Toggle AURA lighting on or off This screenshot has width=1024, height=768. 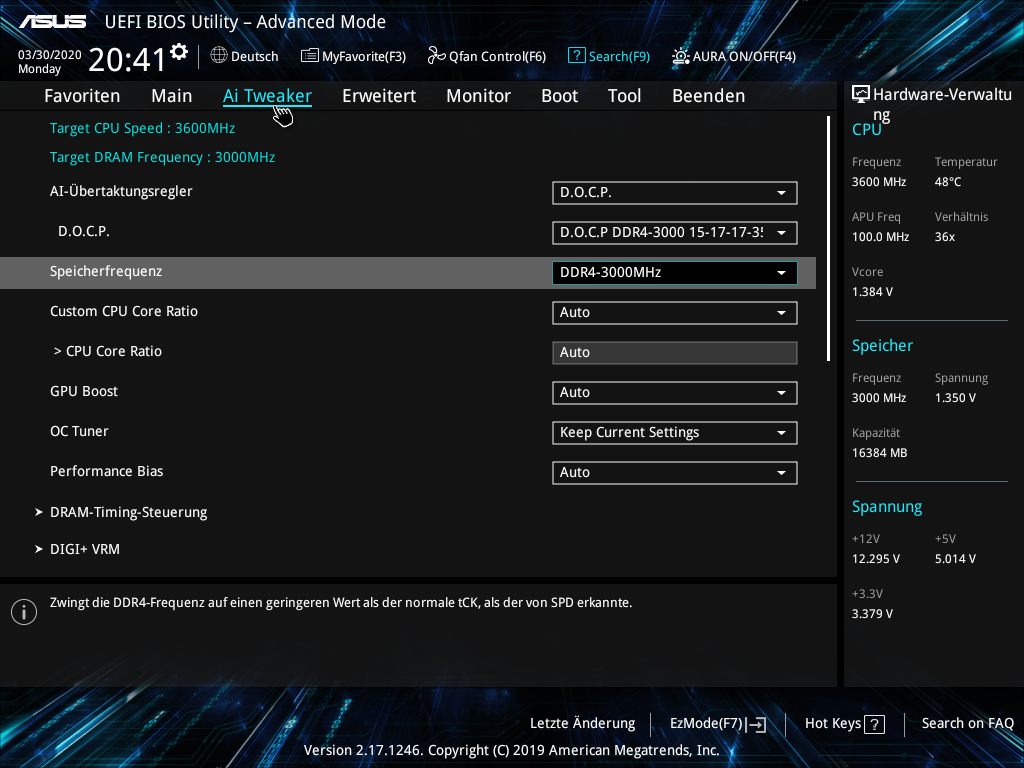pyautogui.click(x=680, y=56)
